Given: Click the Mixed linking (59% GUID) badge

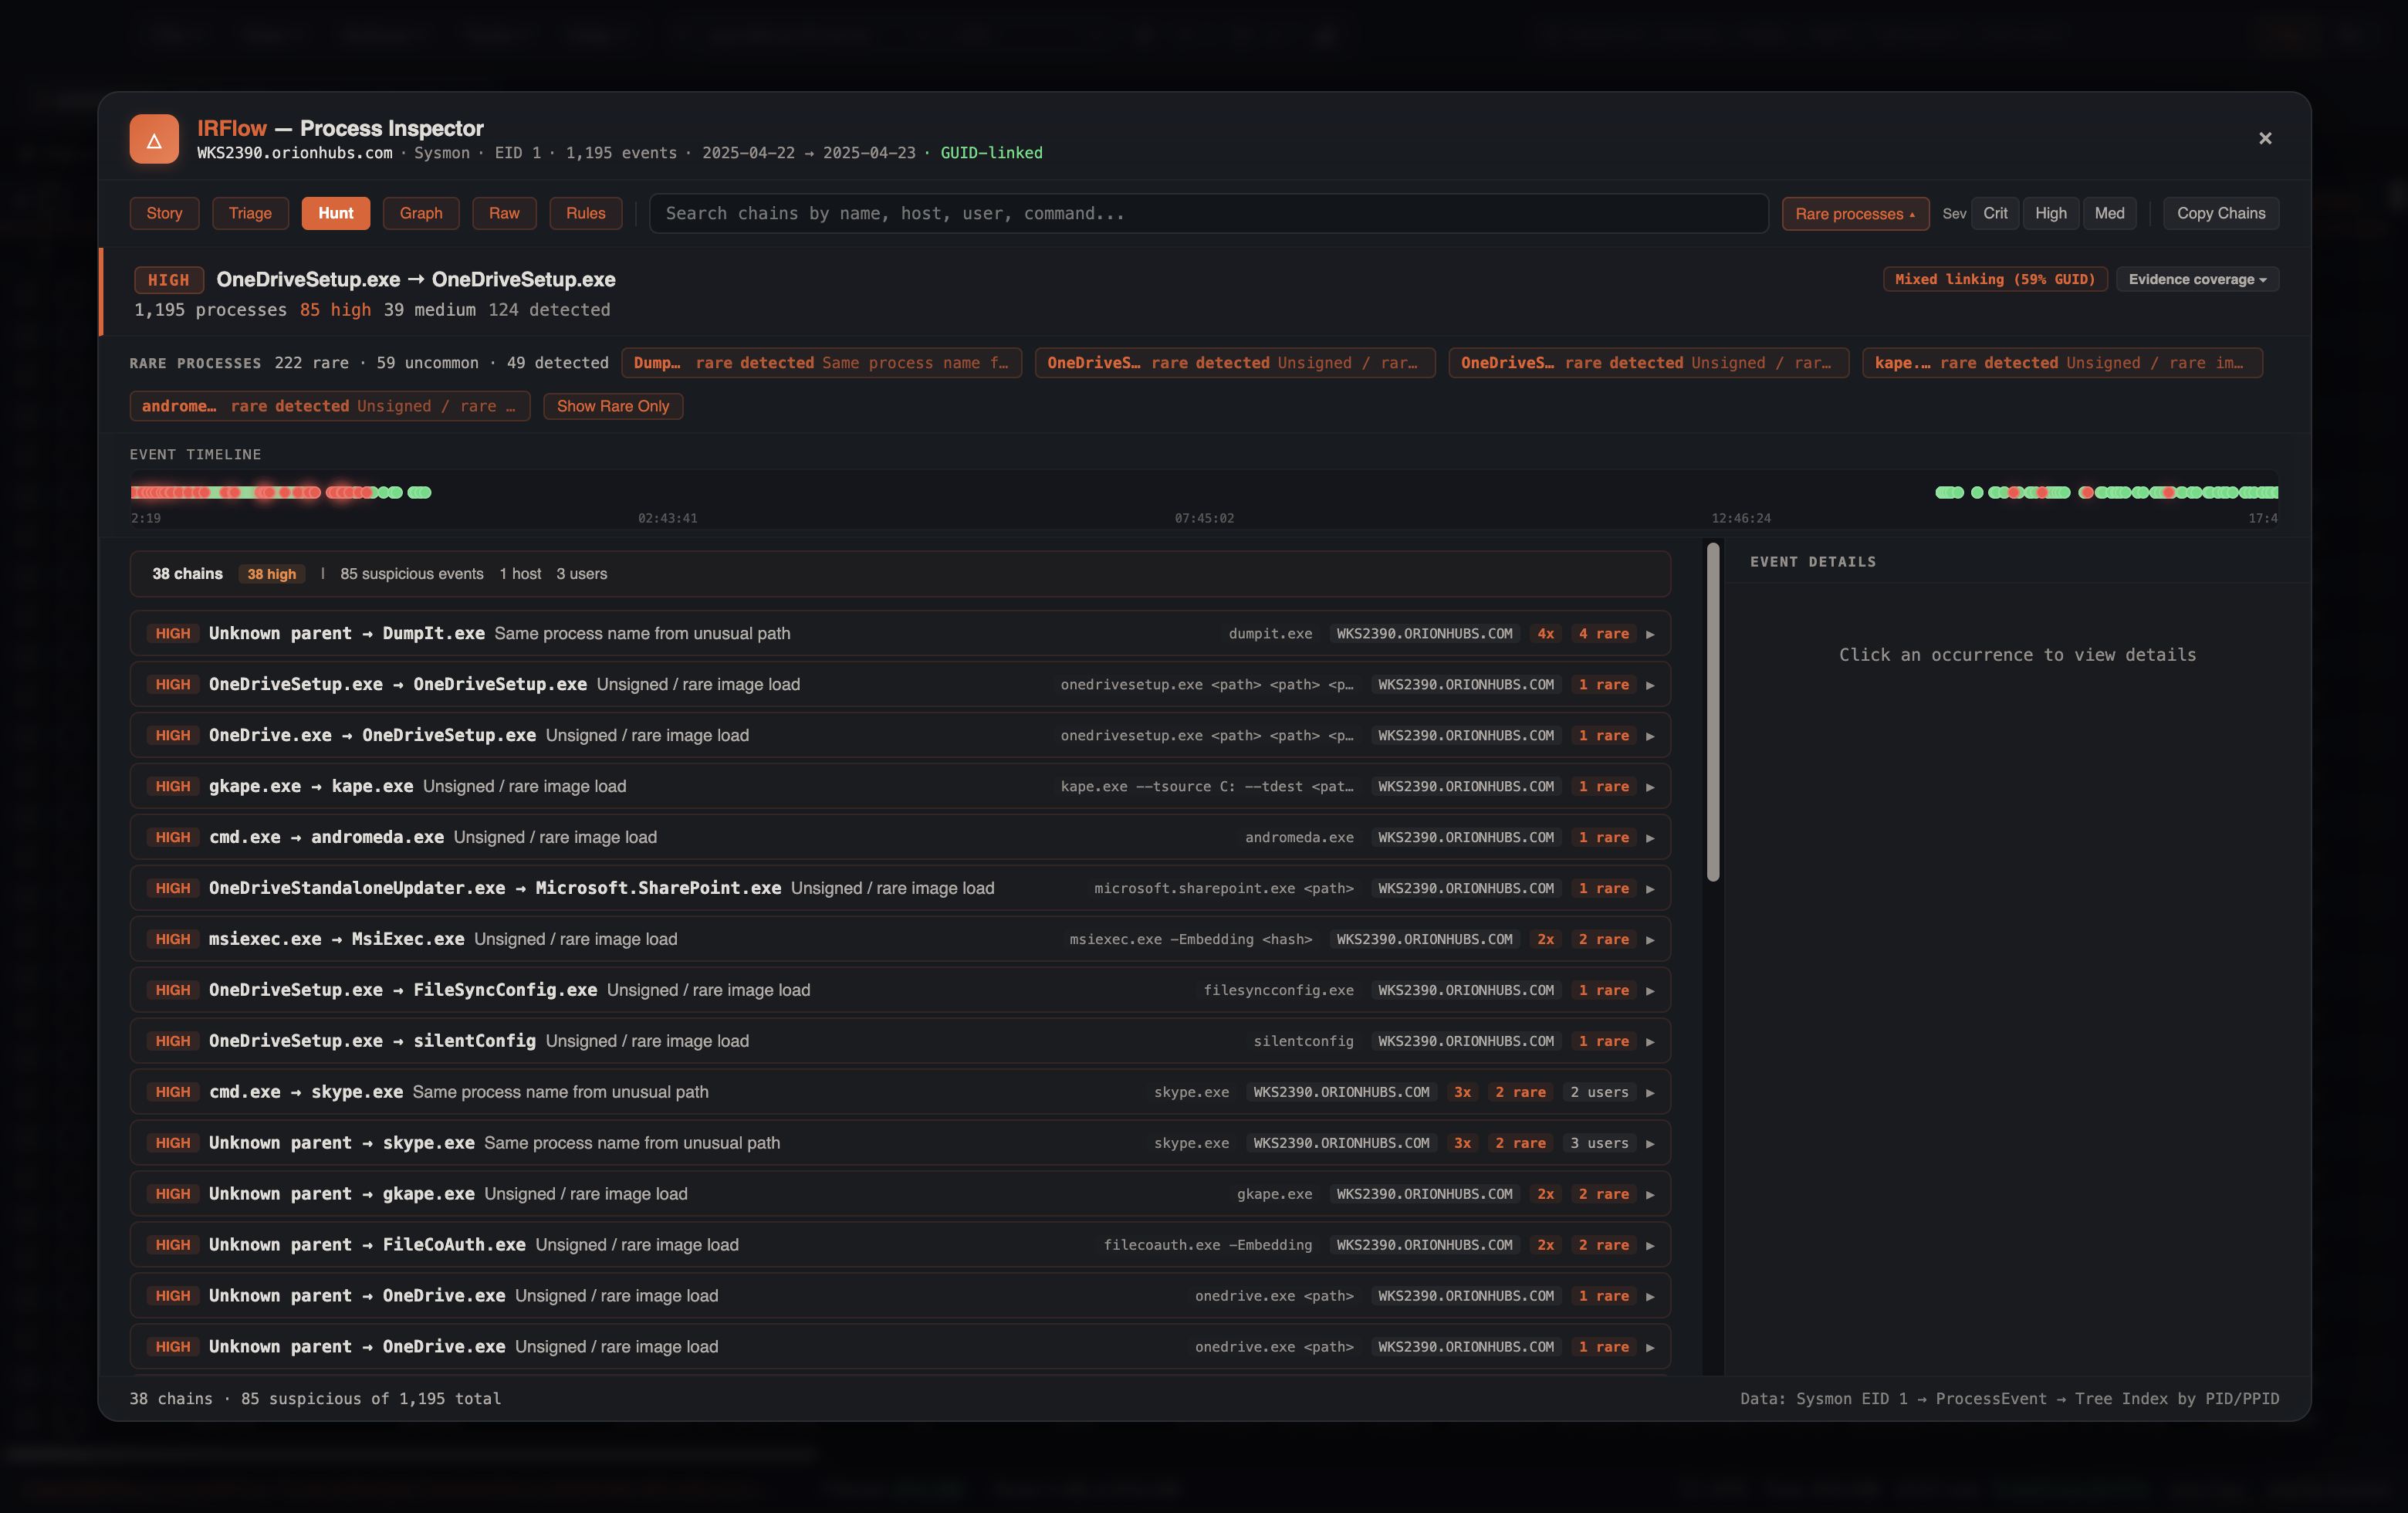Looking at the screenshot, I should click(x=1995, y=279).
